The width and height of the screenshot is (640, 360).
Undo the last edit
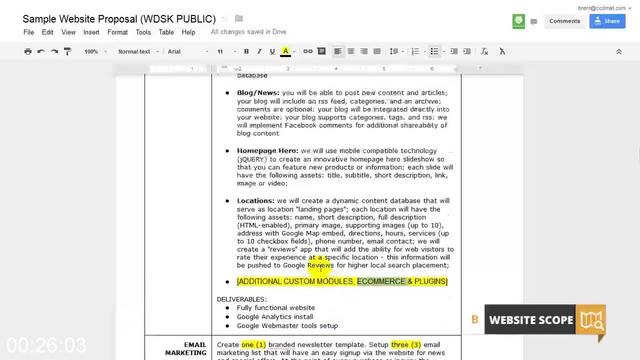click(41, 51)
